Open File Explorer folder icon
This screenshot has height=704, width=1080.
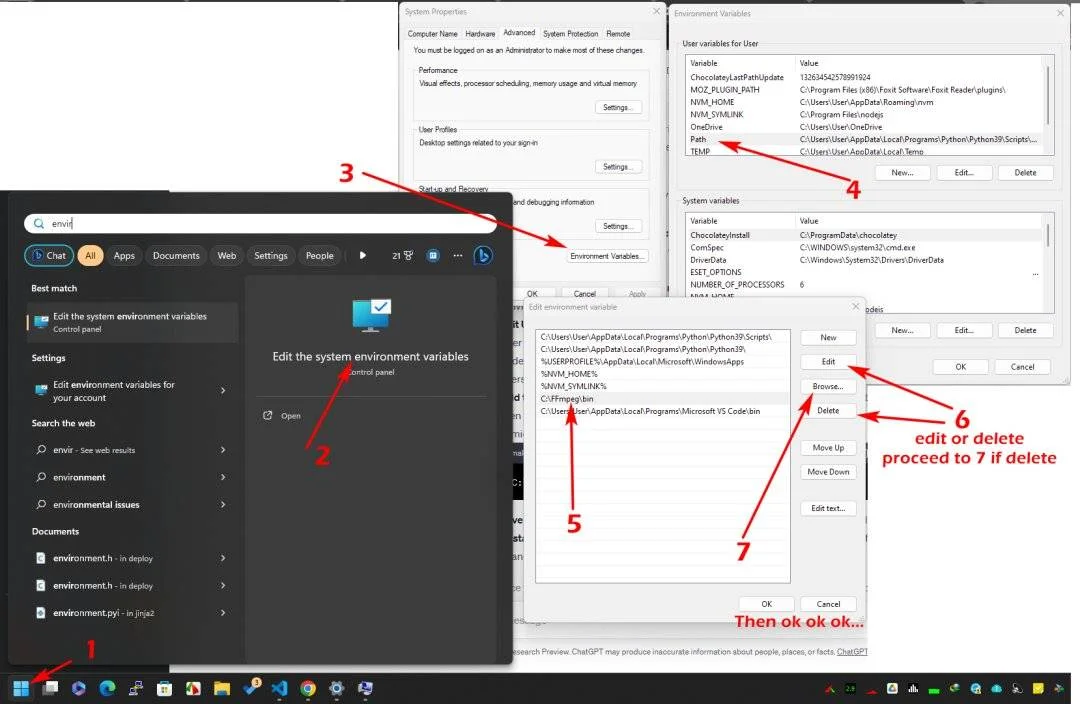(221, 688)
